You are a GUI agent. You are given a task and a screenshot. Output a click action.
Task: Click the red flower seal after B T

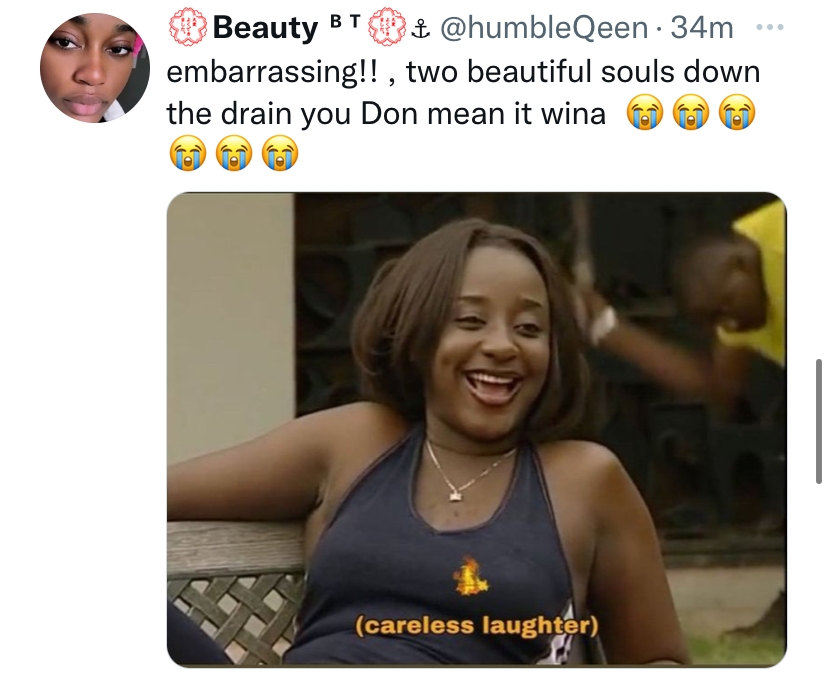click(x=387, y=25)
